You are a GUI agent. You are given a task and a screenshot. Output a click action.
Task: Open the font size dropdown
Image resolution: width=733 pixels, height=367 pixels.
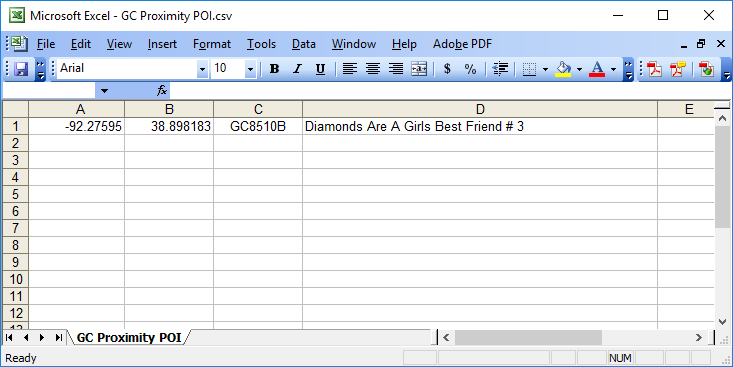[250, 69]
